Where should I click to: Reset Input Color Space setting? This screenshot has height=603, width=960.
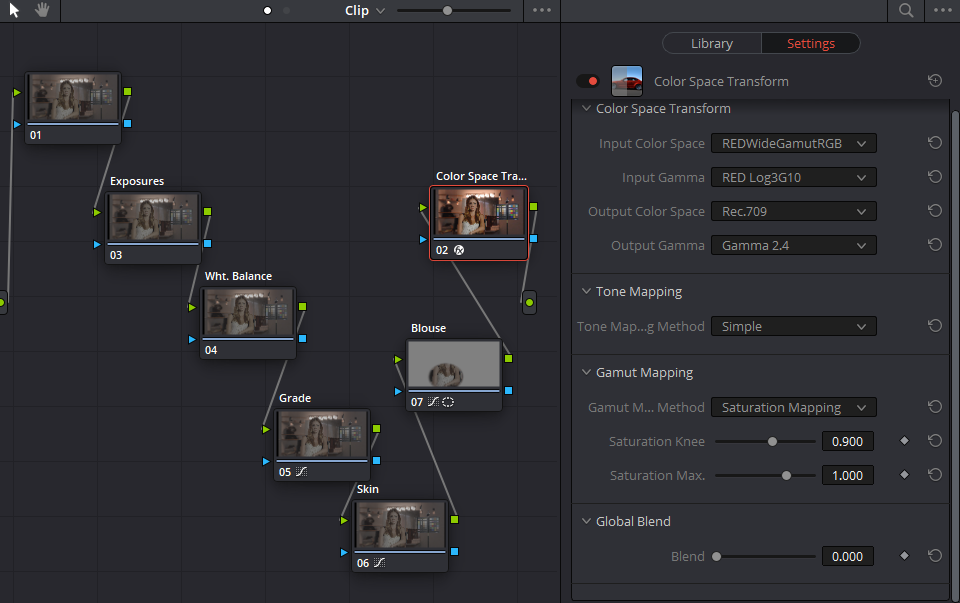pos(935,143)
